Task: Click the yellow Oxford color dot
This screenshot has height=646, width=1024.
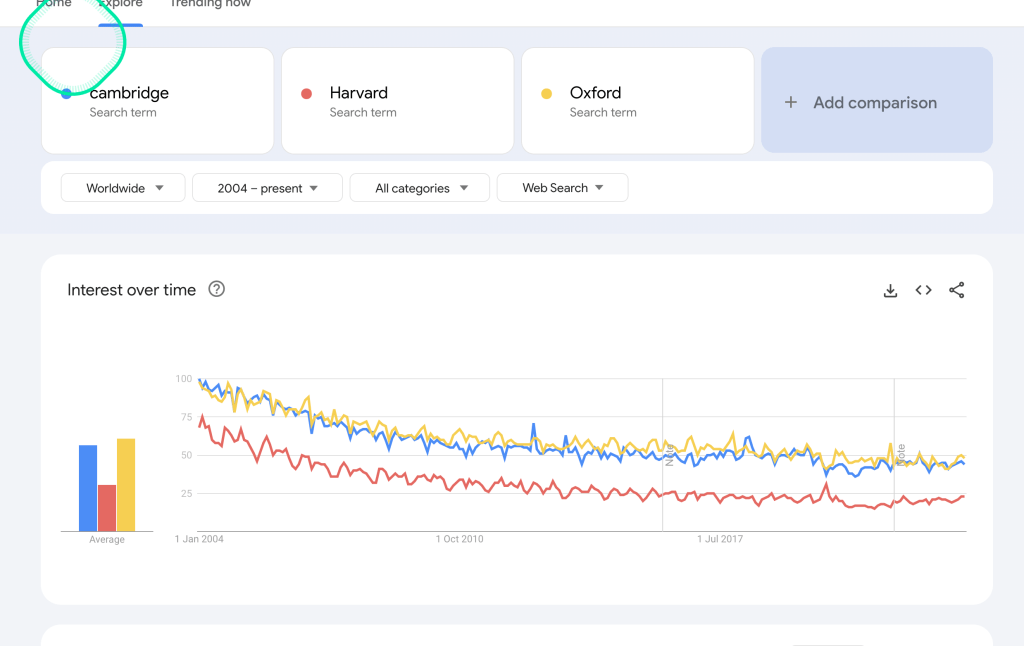Action: click(547, 93)
